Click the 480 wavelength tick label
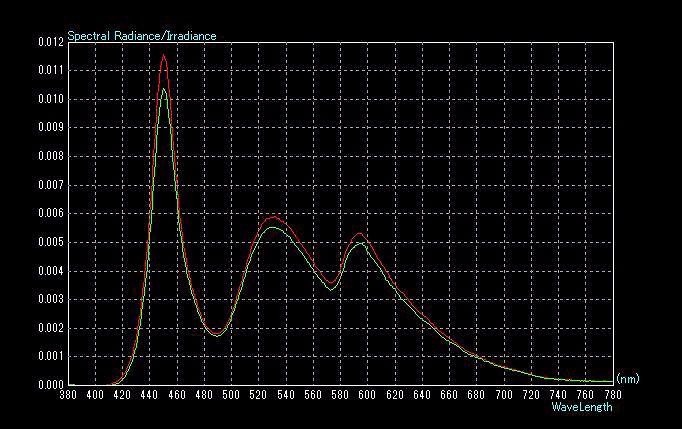Viewport: 682px width, 429px height. point(204,395)
